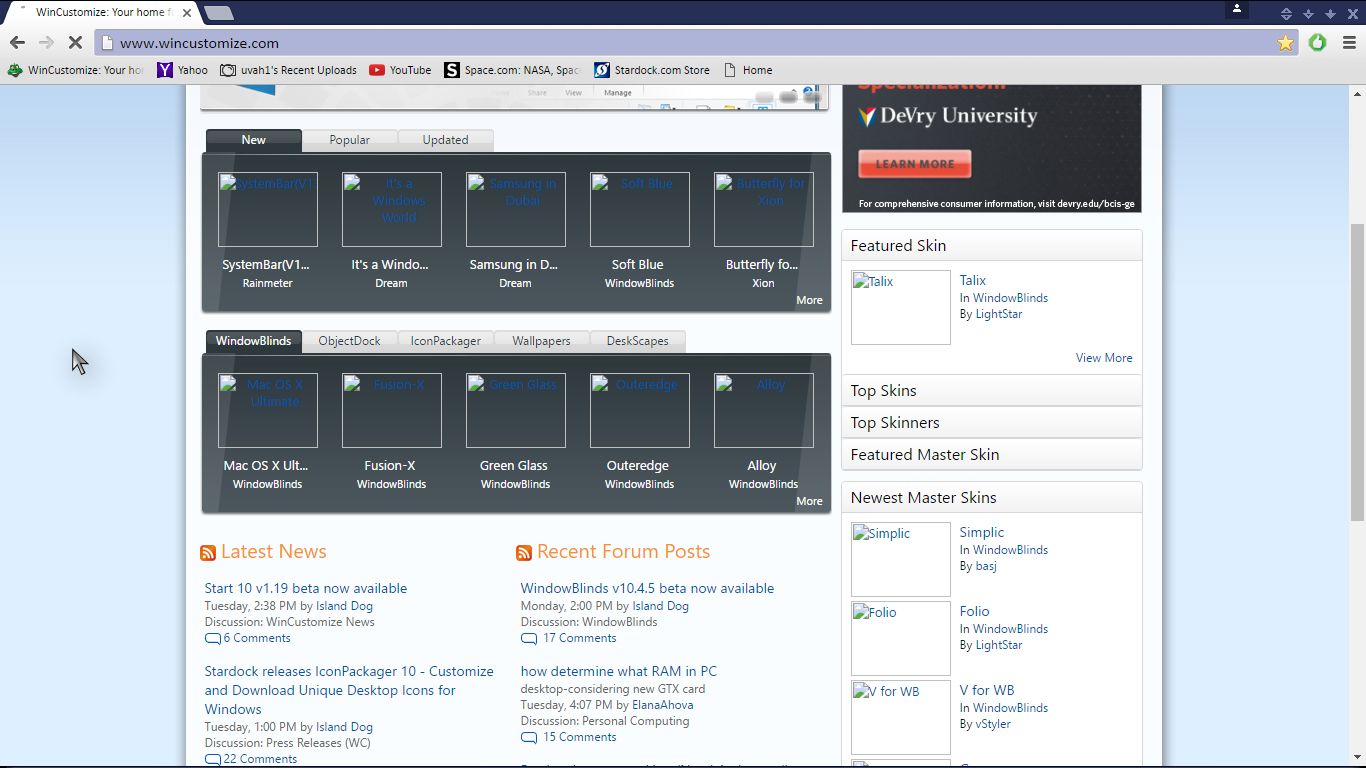Click the green extension icon in toolbar

point(1317,43)
